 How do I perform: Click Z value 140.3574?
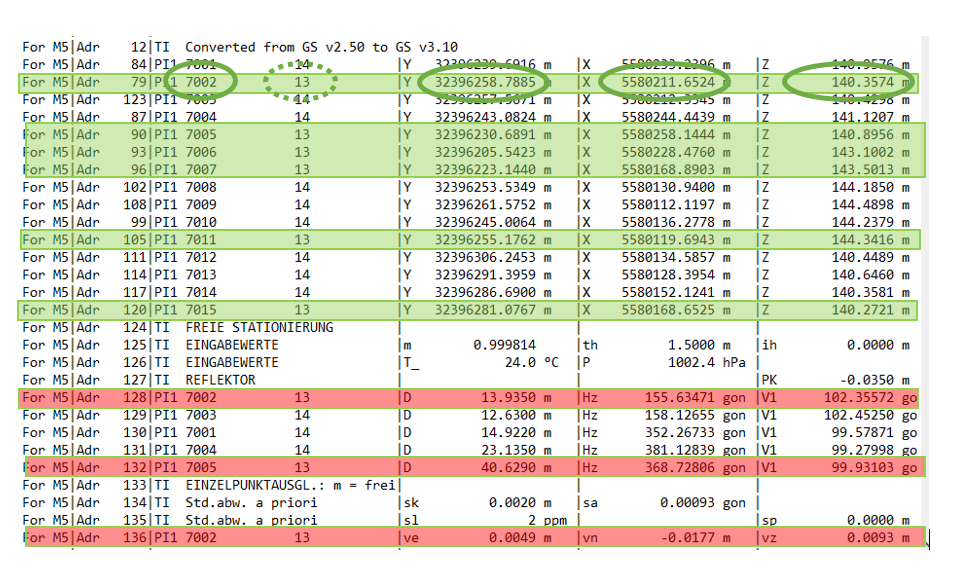tap(862, 82)
